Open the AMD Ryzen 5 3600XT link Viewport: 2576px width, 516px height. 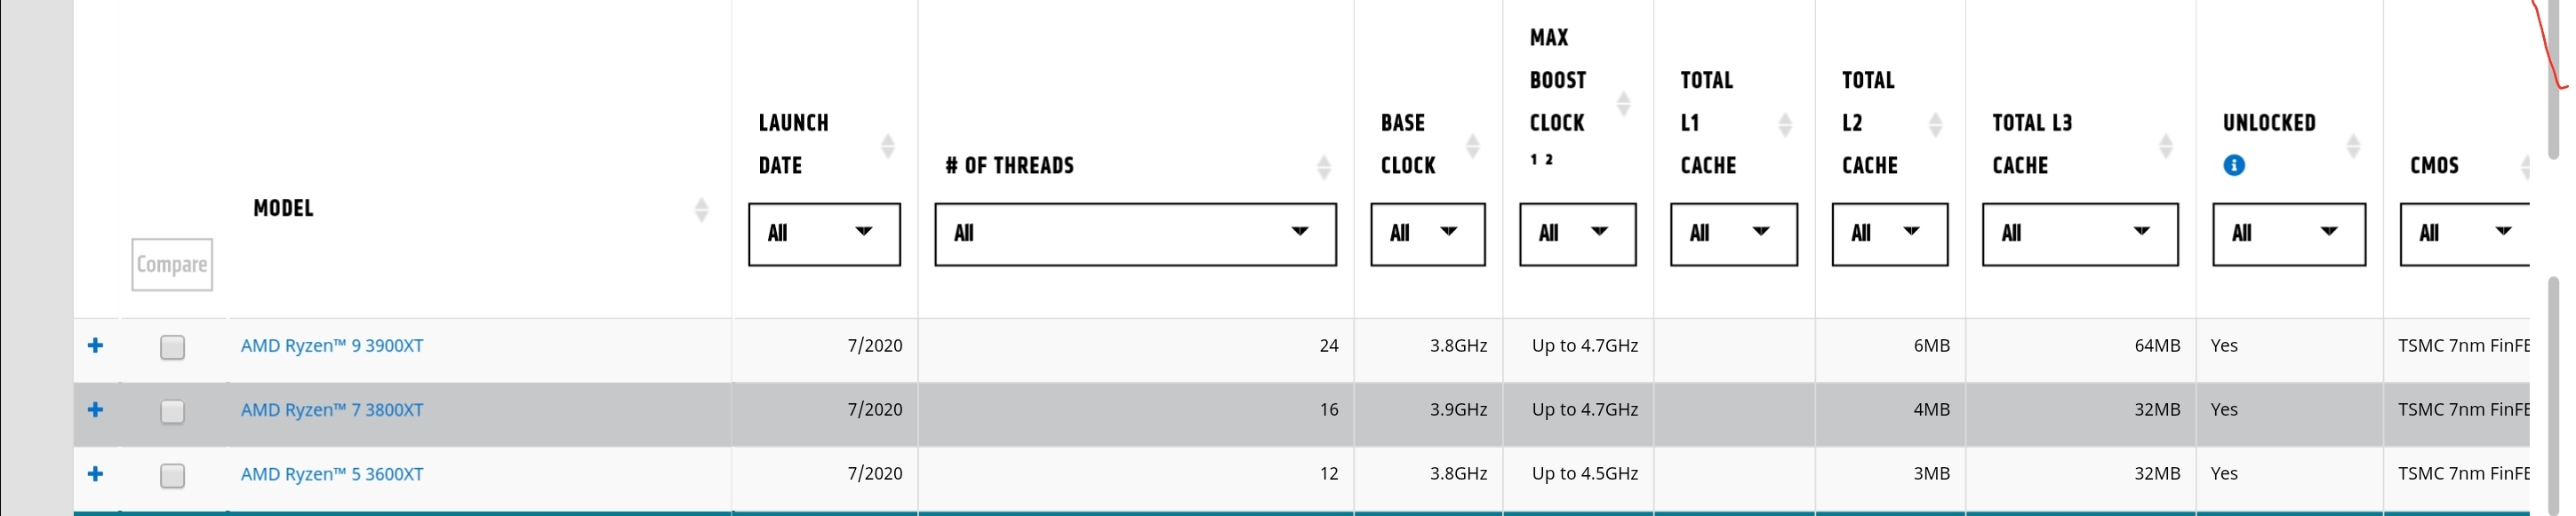332,474
